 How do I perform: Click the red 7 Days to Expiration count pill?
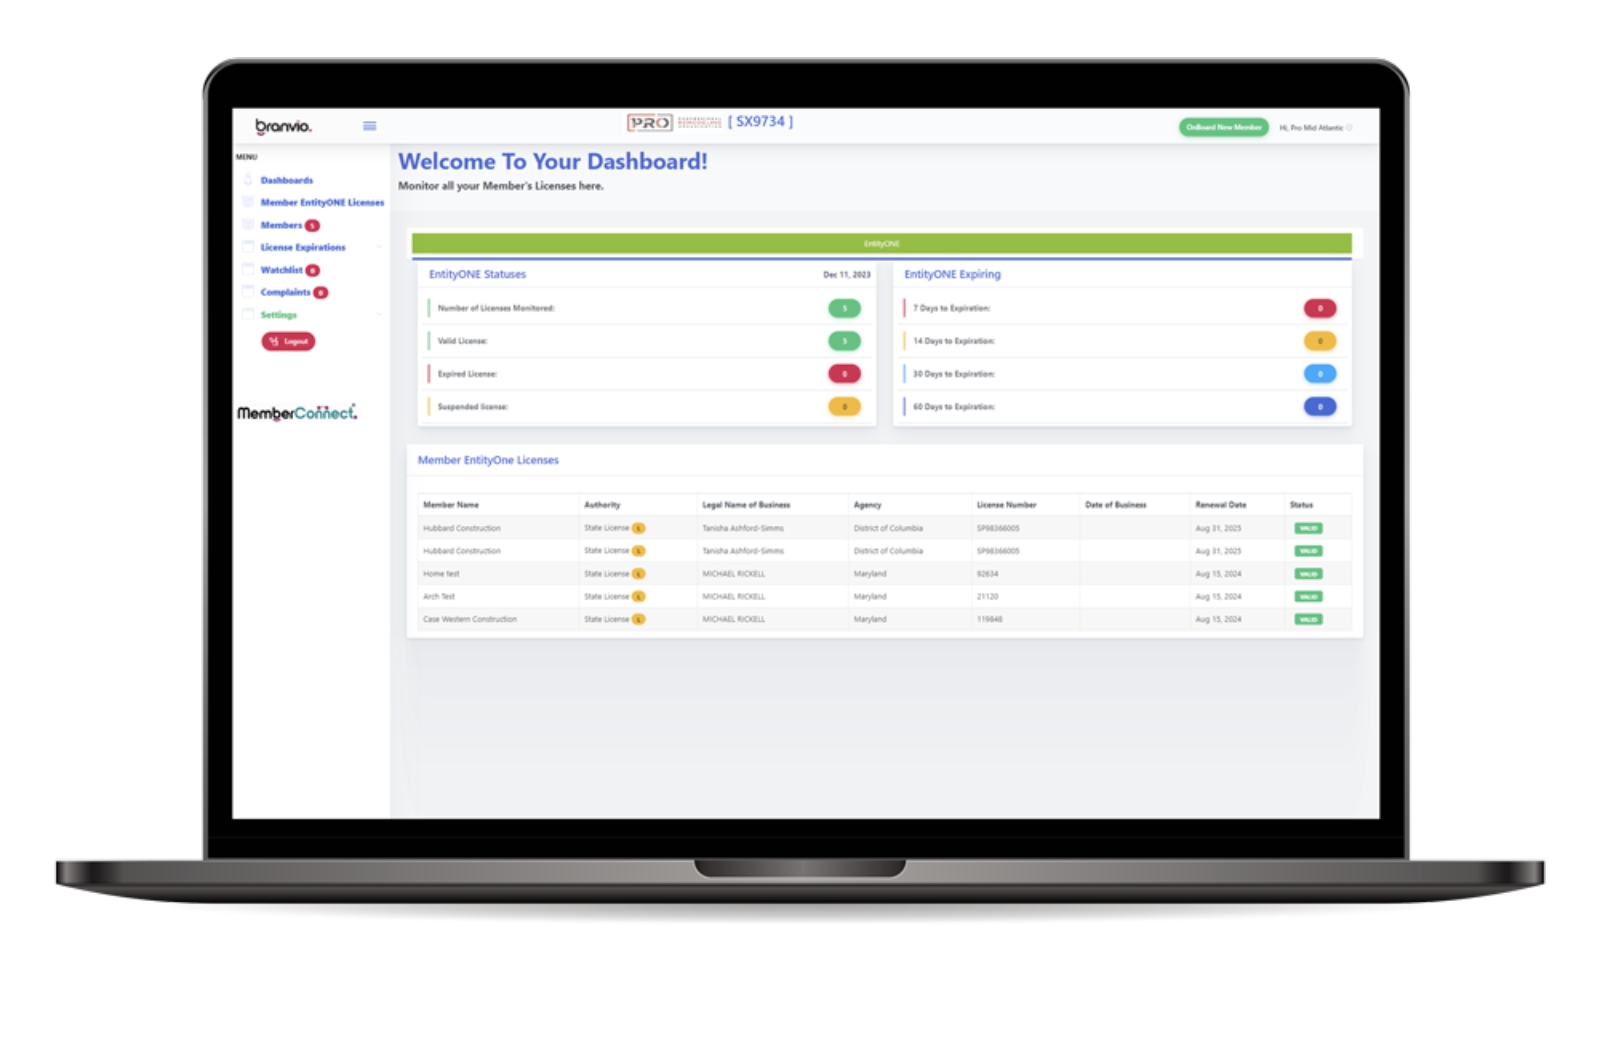1321,308
